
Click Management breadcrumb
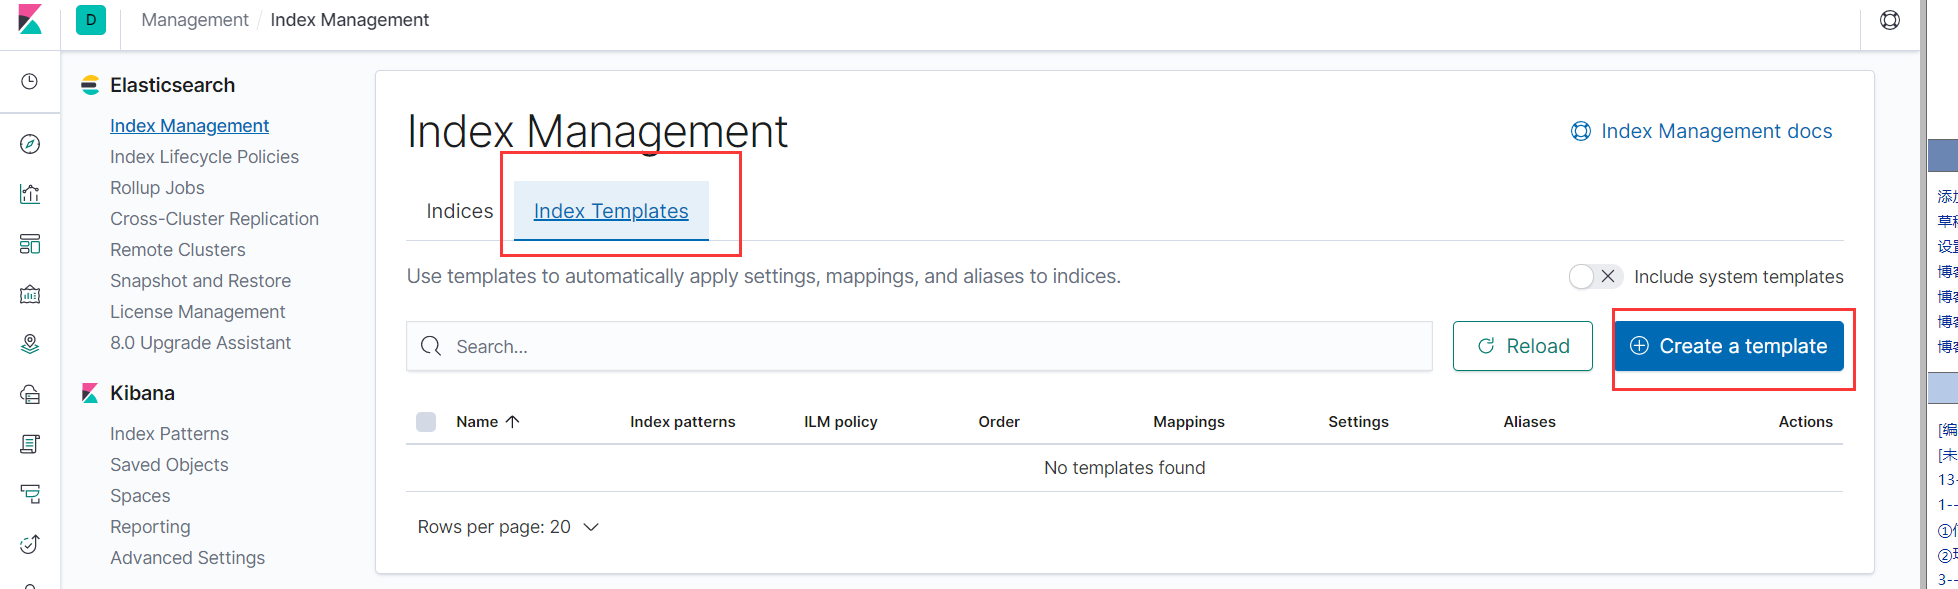pos(195,20)
